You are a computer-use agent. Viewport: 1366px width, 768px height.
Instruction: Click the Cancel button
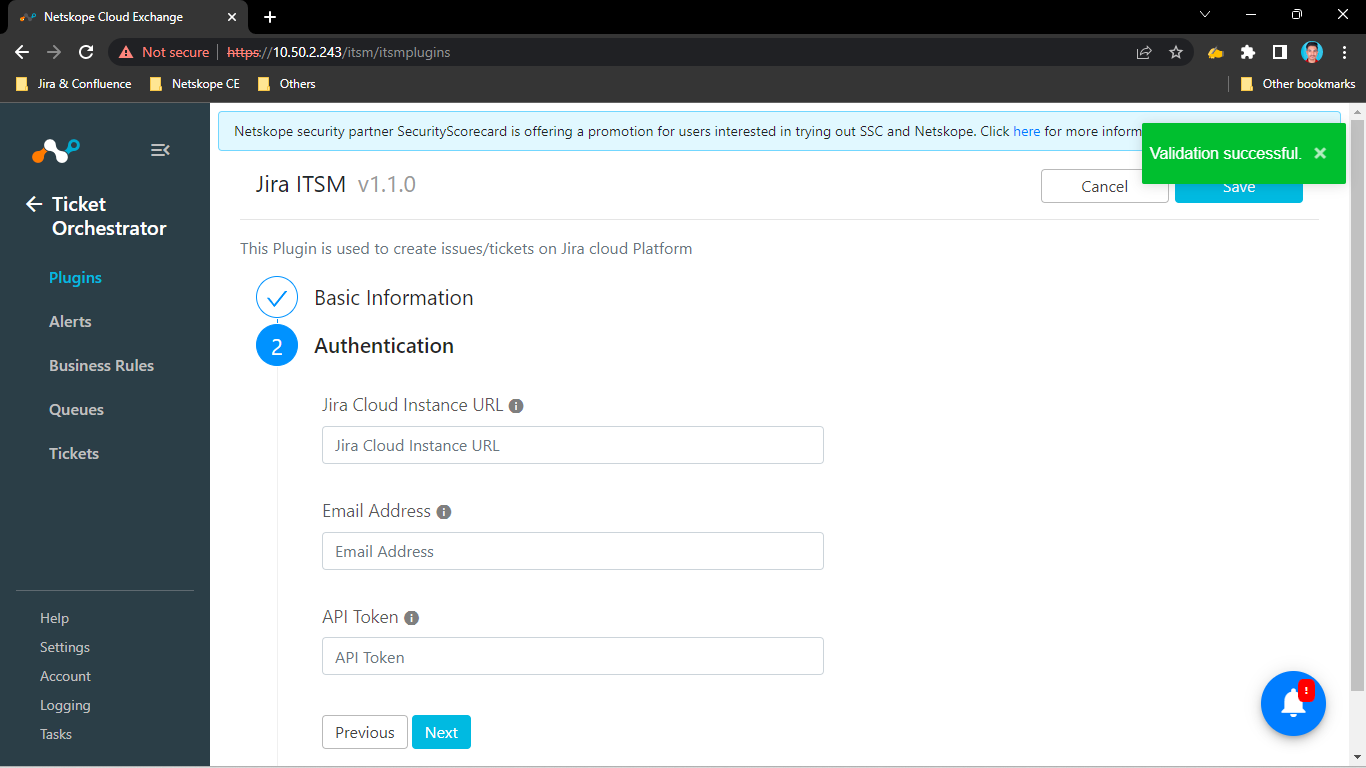[x=1105, y=187]
